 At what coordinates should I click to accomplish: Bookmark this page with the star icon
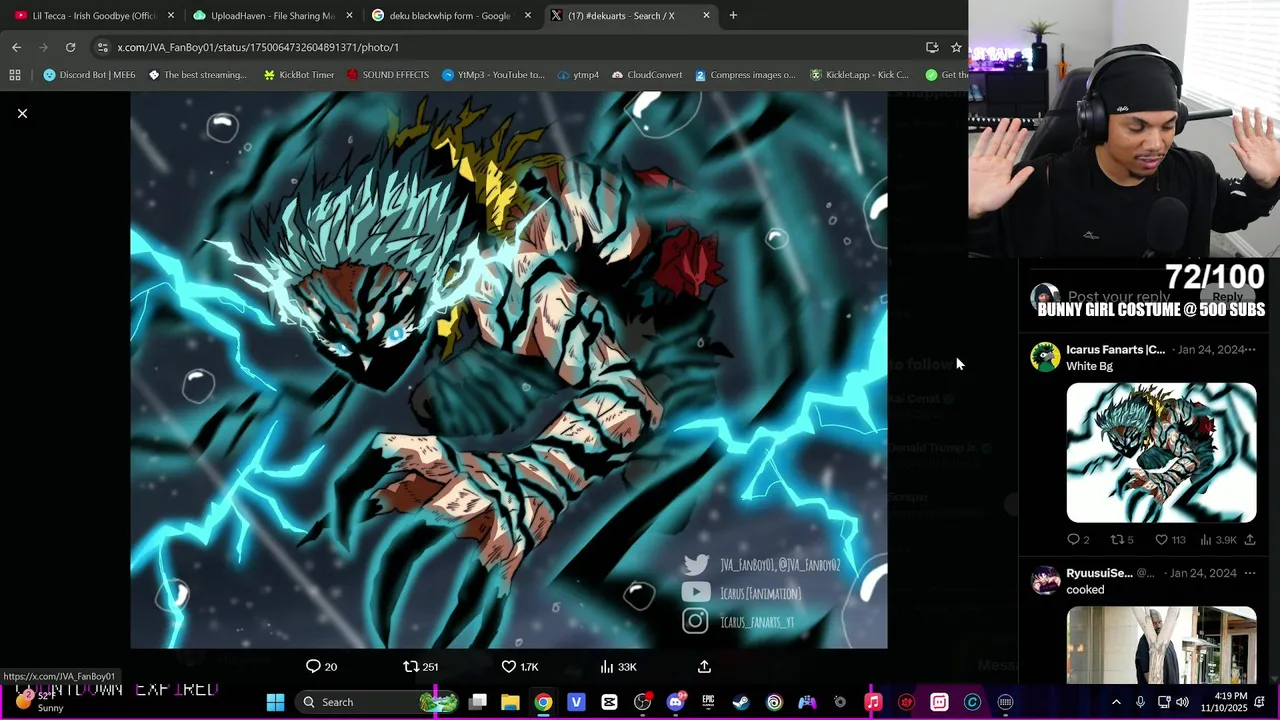[x=956, y=47]
